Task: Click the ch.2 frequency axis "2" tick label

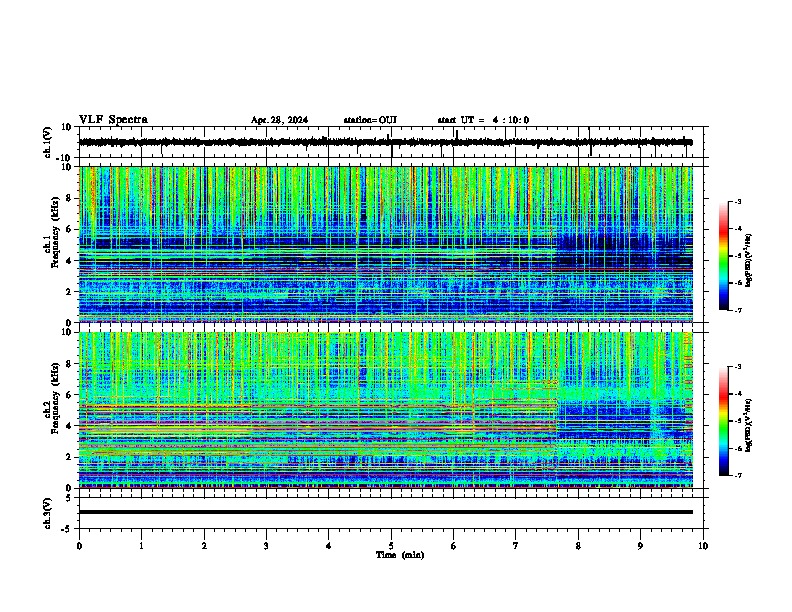Action: (x=69, y=457)
